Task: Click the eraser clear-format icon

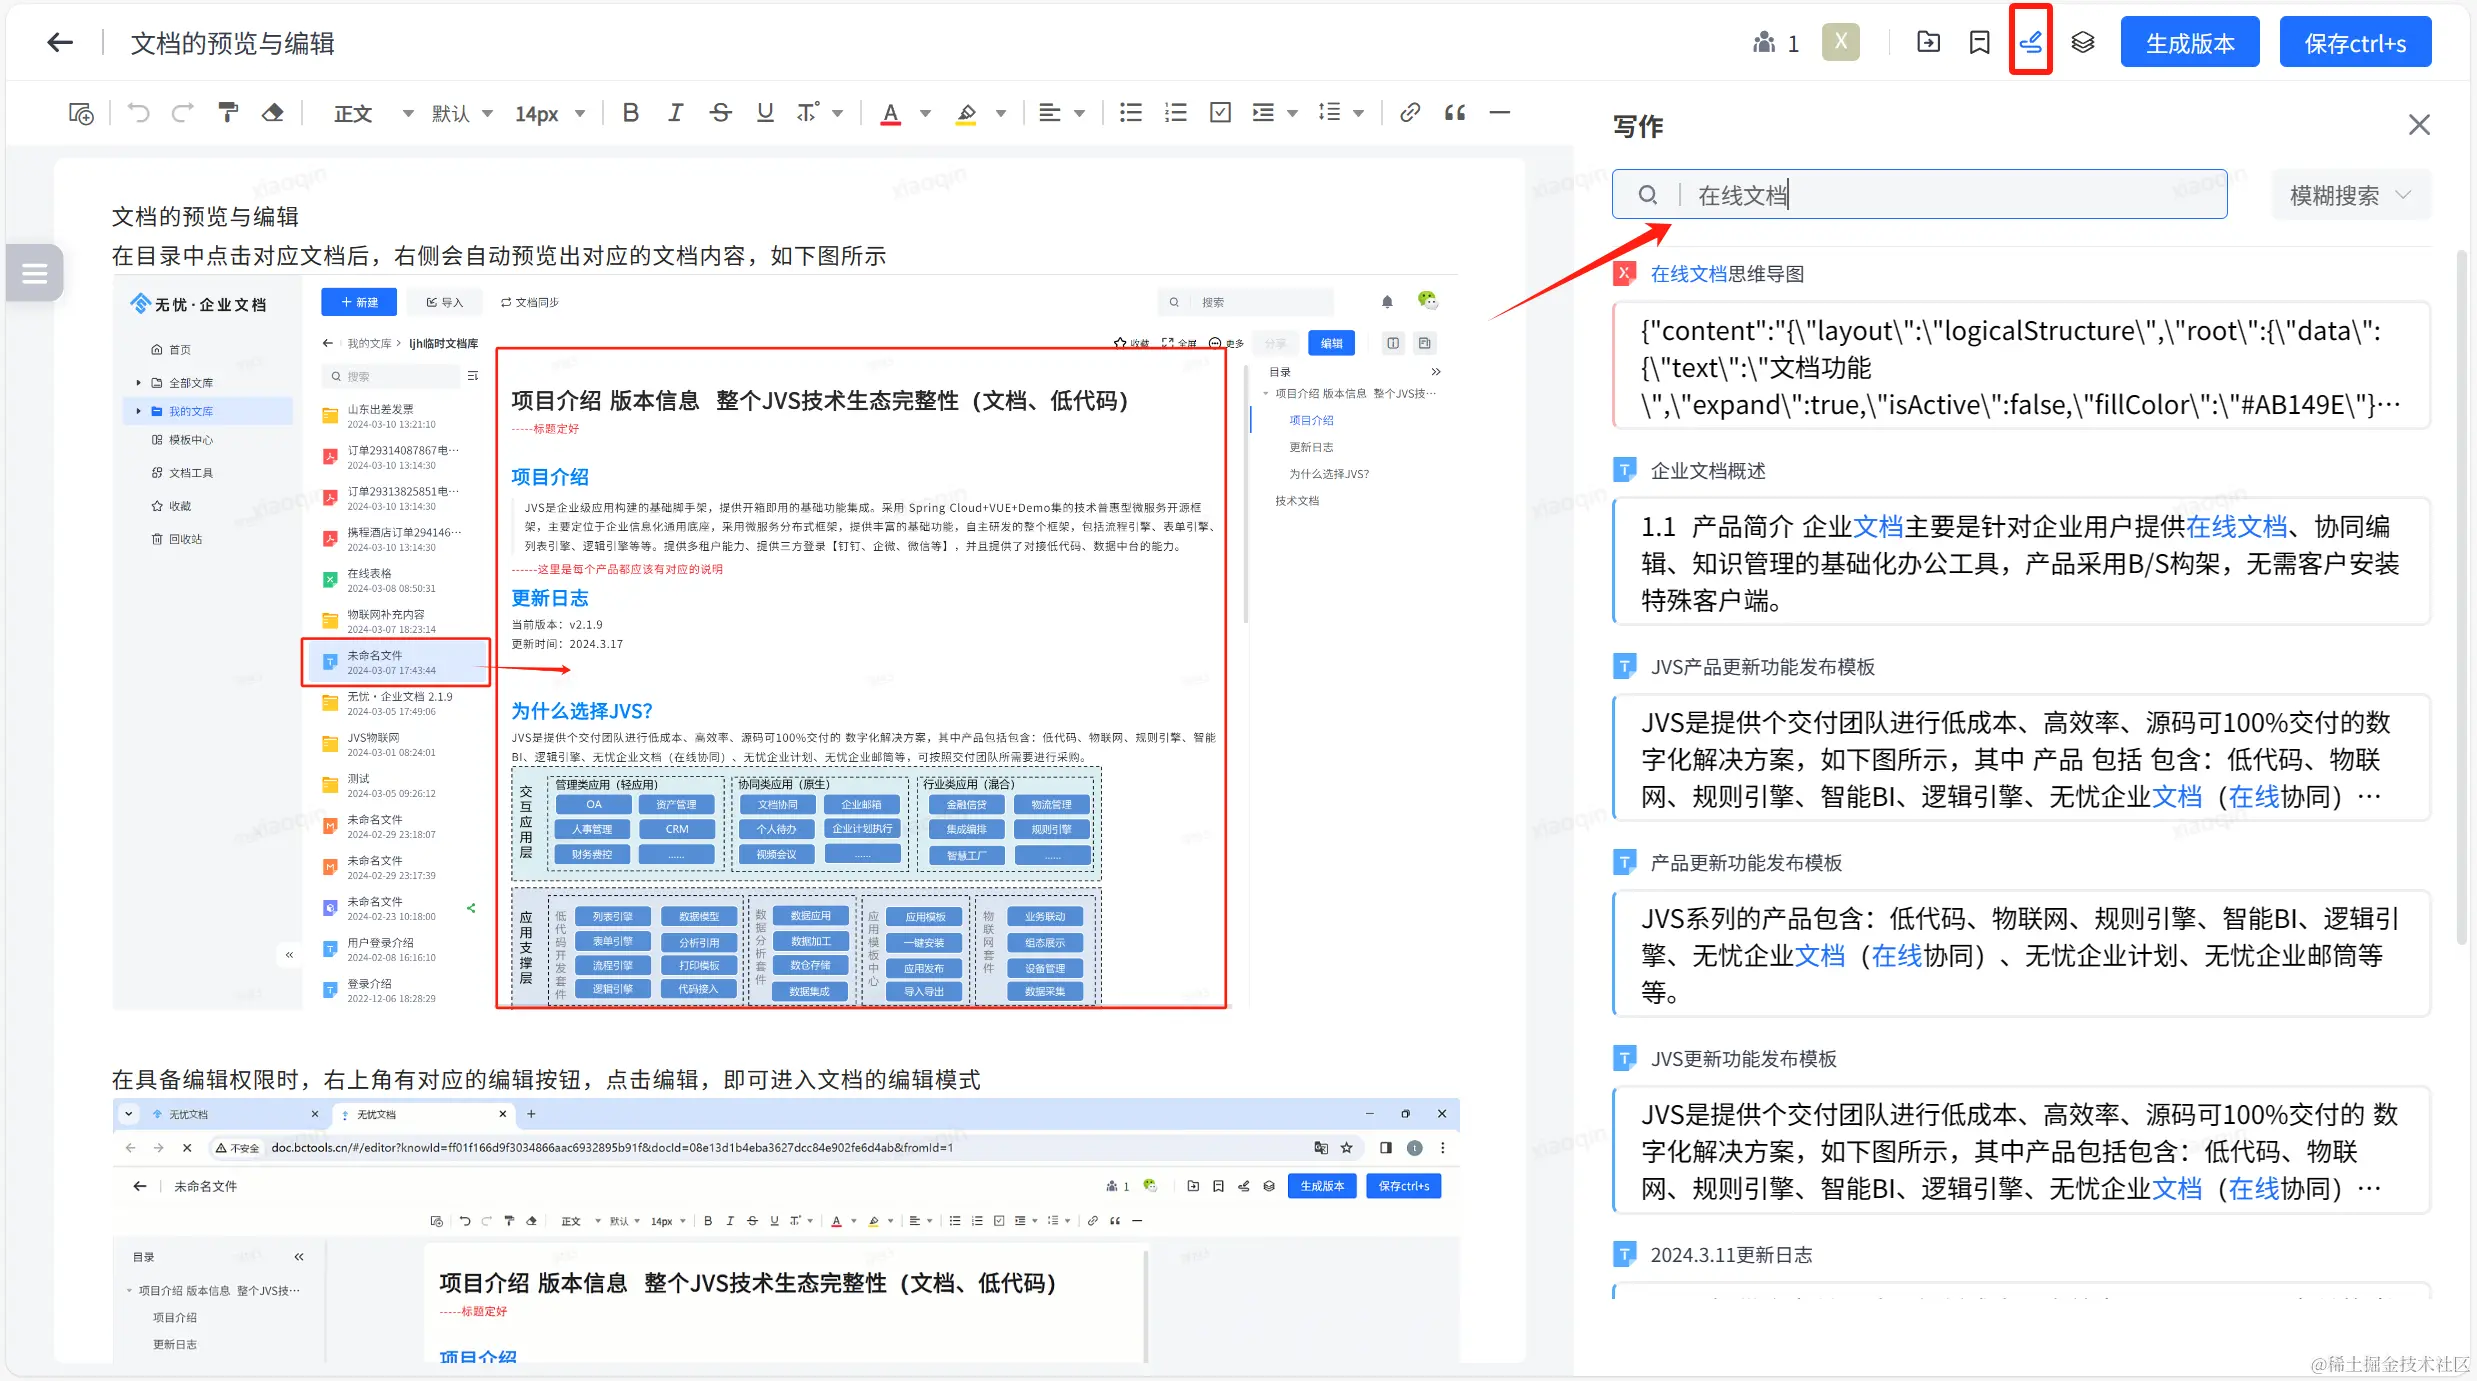Action: 272,112
